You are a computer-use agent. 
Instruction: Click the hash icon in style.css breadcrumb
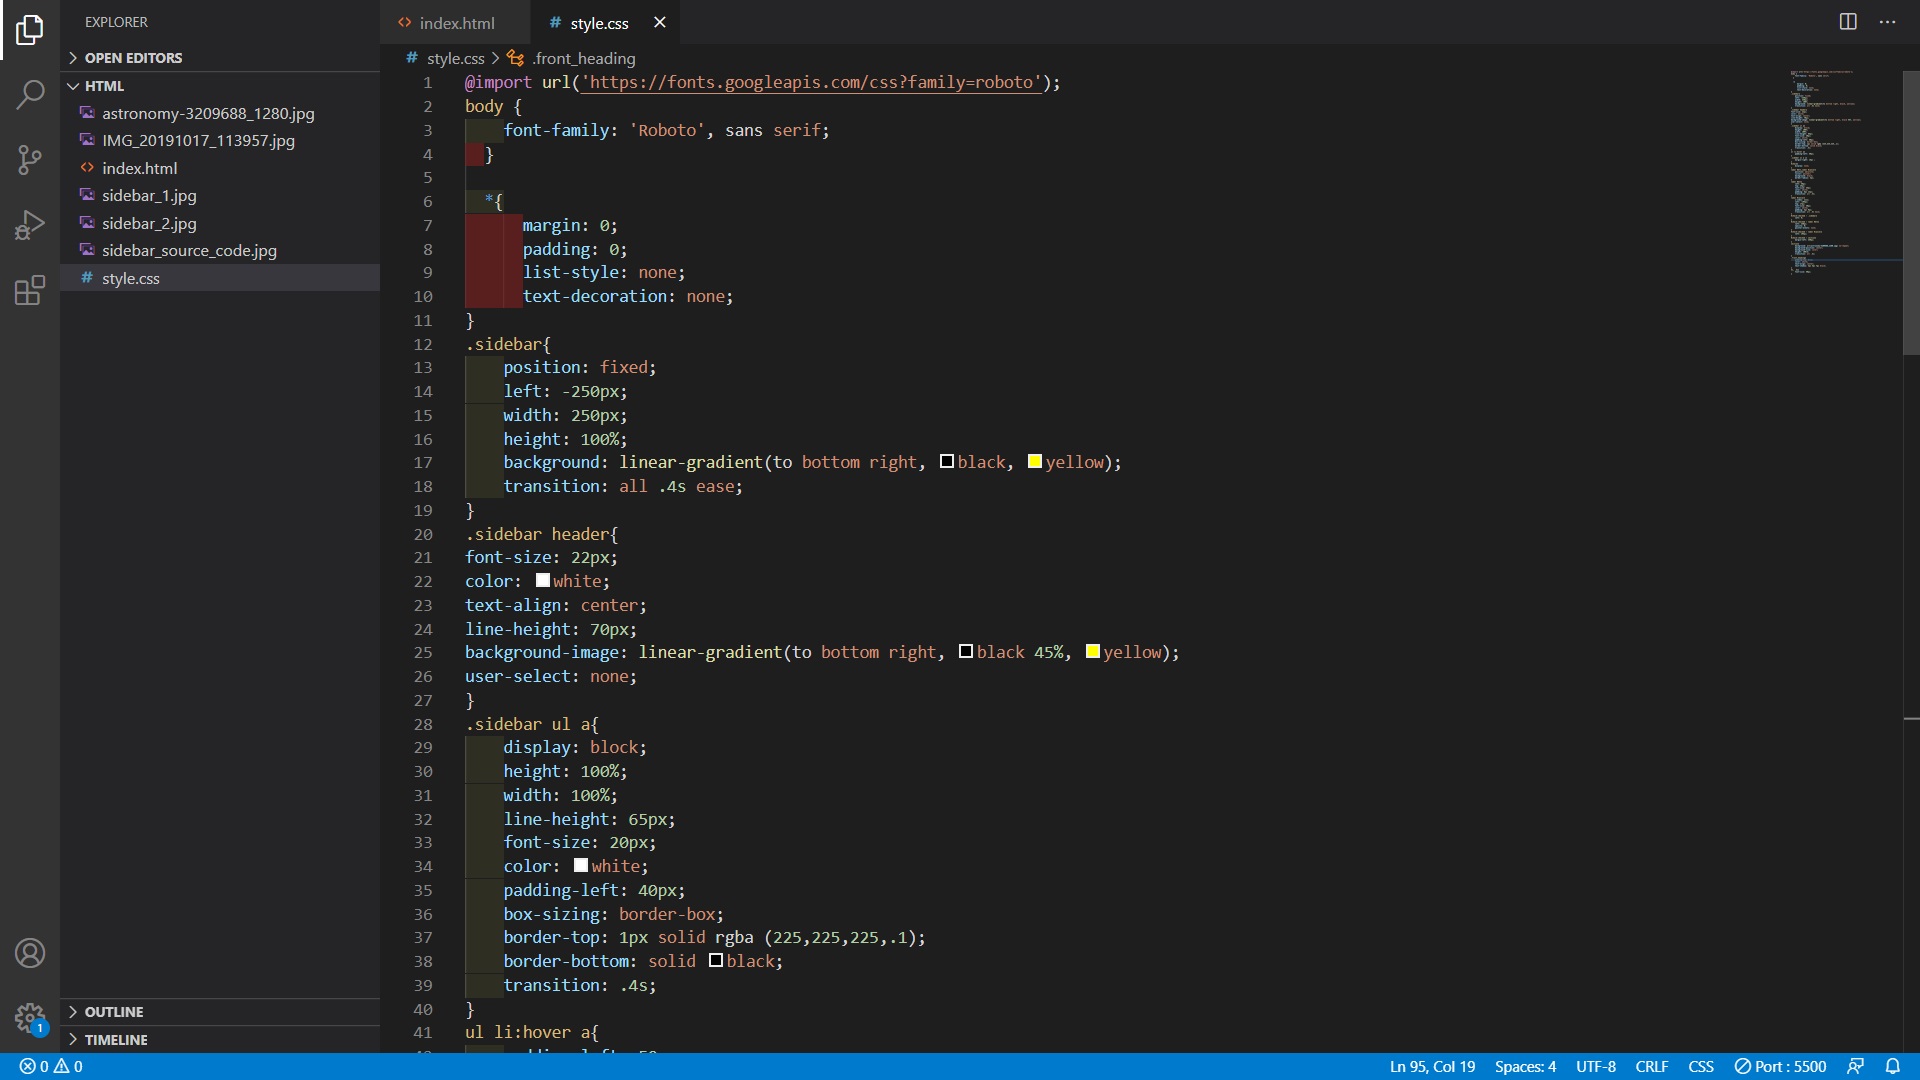click(411, 58)
